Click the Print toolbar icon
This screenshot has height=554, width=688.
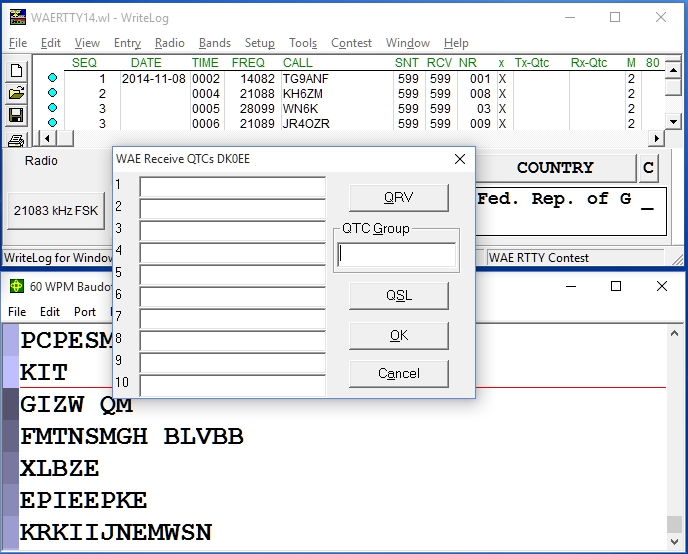point(16,140)
